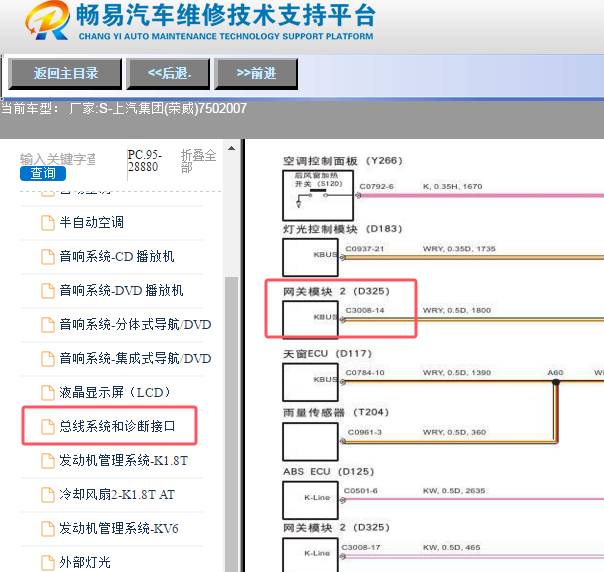The image size is (604, 572).
Task: Click wire label WRY, 0.5D, 1390
Action: pyautogui.click(x=456, y=373)
